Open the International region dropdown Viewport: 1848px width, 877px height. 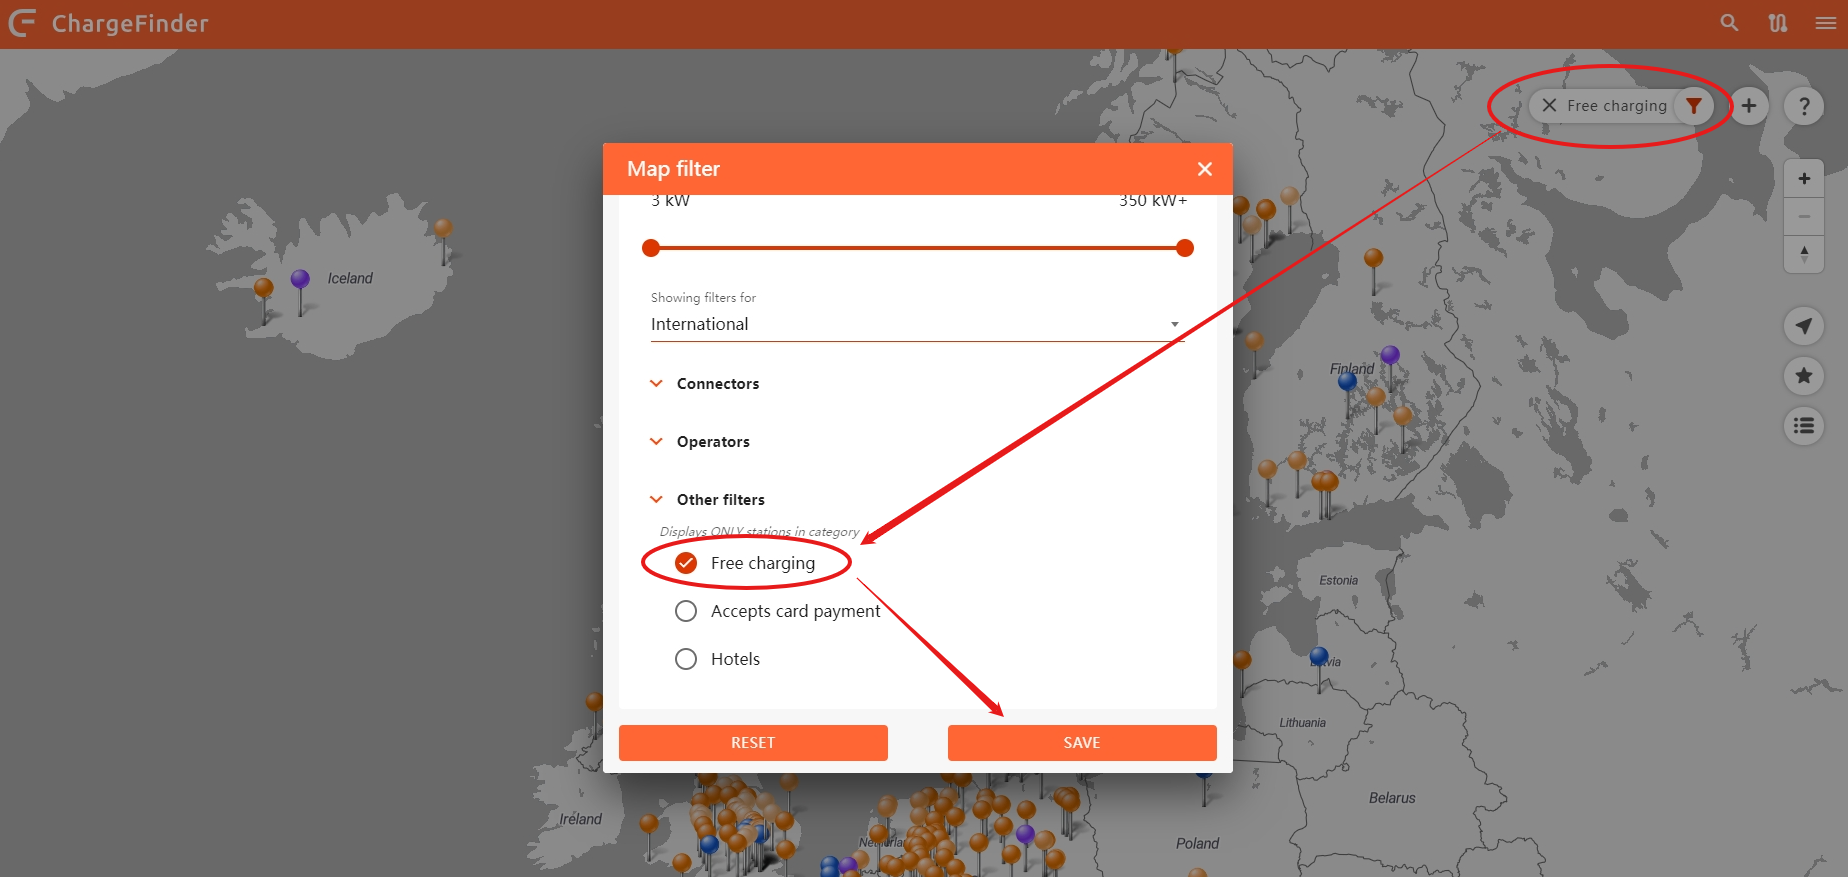pos(917,324)
